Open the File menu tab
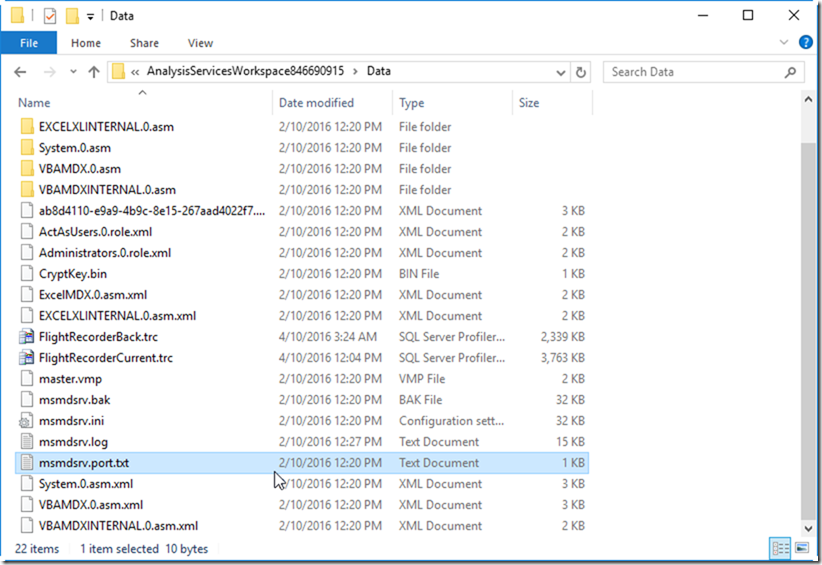822x565 pixels. pyautogui.click(x=29, y=43)
